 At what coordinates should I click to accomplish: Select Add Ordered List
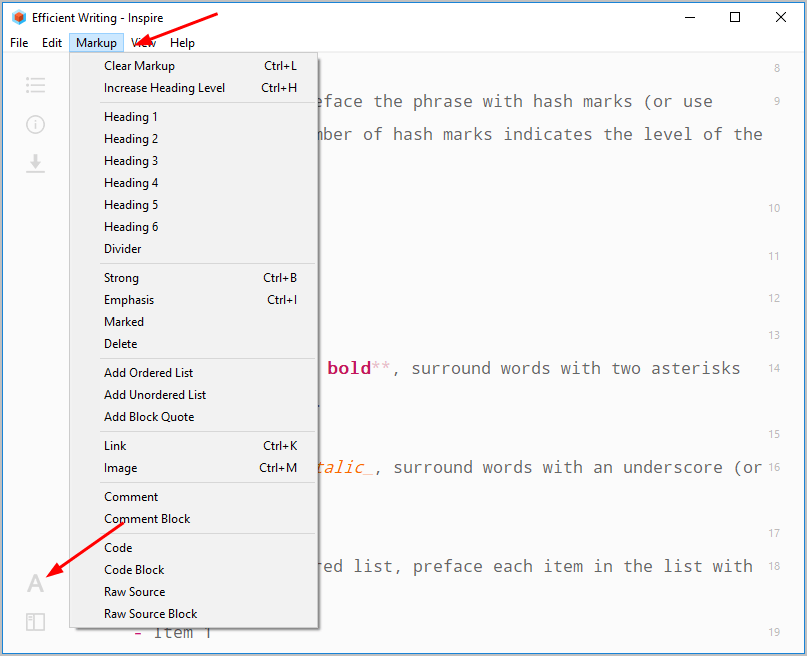[x=194, y=373]
